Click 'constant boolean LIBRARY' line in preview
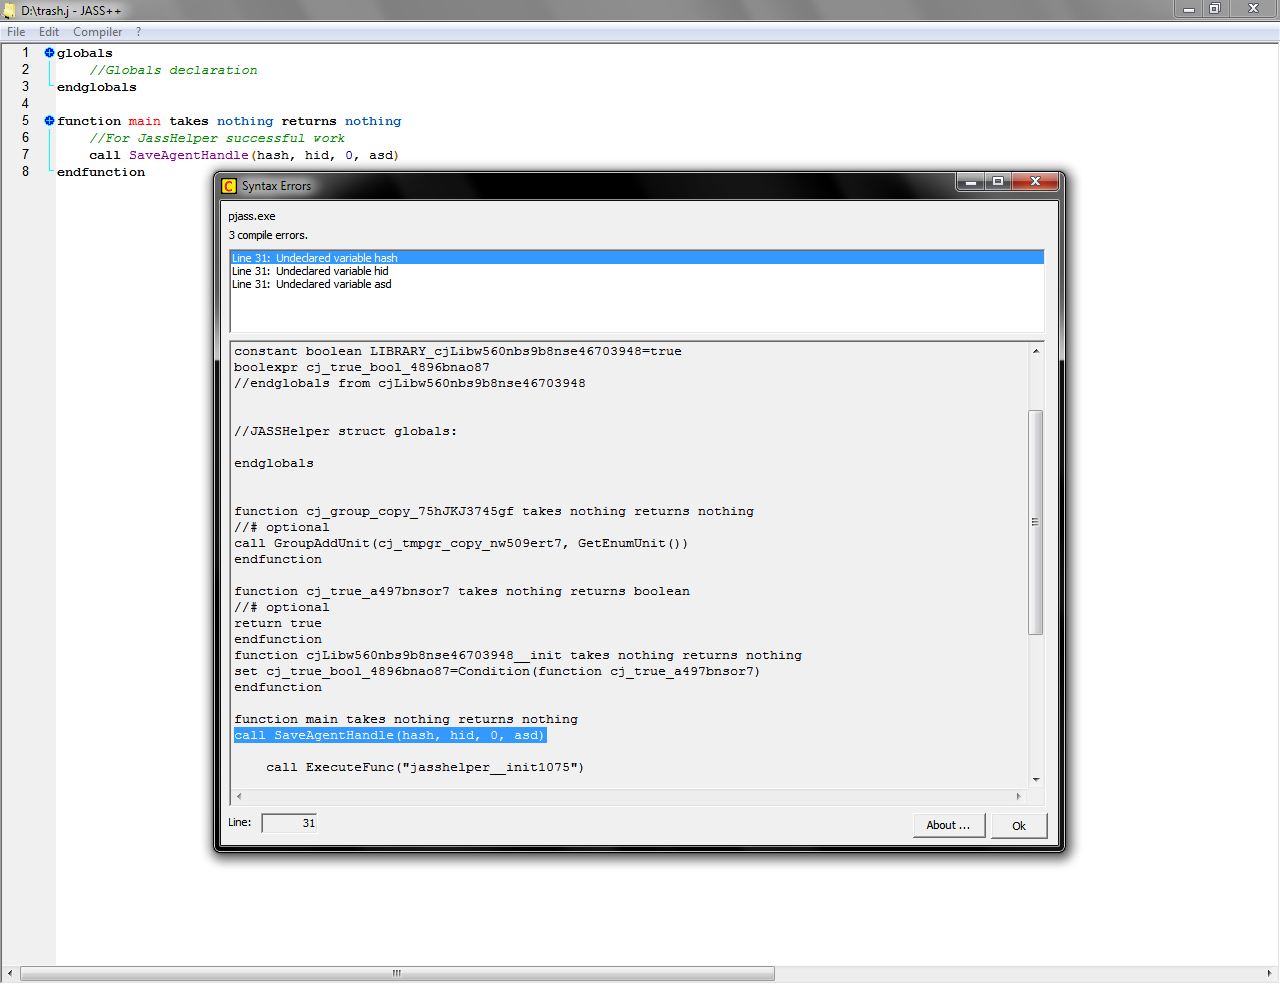The width and height of the screenshot is (1280, 984). (458, 351)
